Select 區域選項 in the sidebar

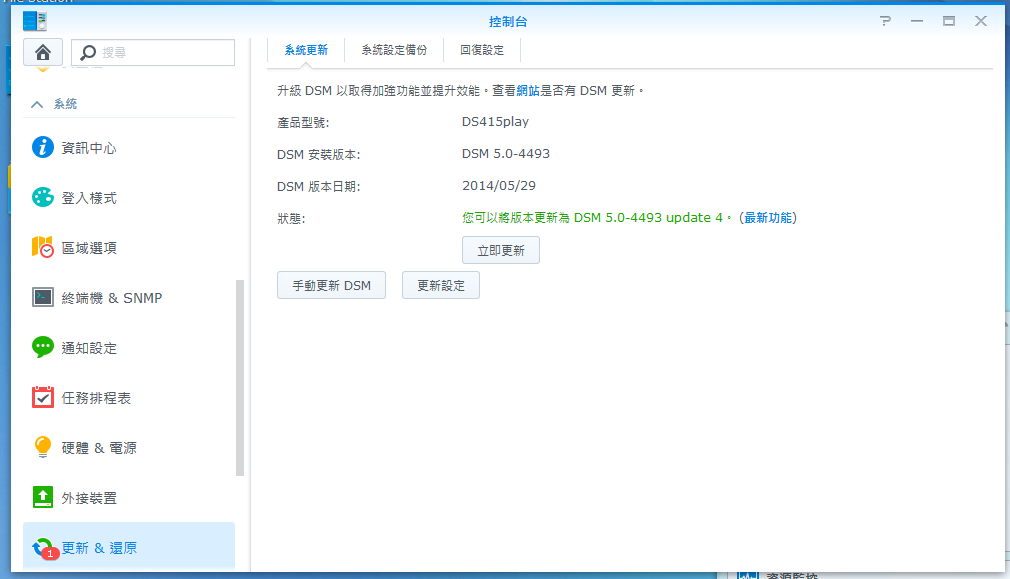click(129, 248)
